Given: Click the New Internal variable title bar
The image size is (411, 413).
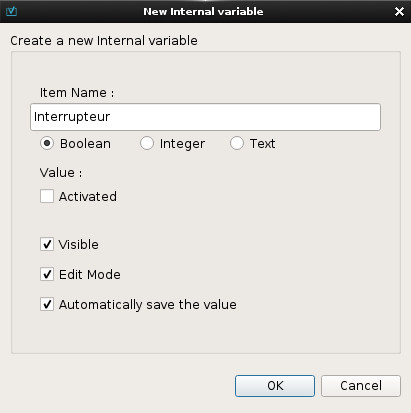Looking at the screenshot, I should (203, 11).
